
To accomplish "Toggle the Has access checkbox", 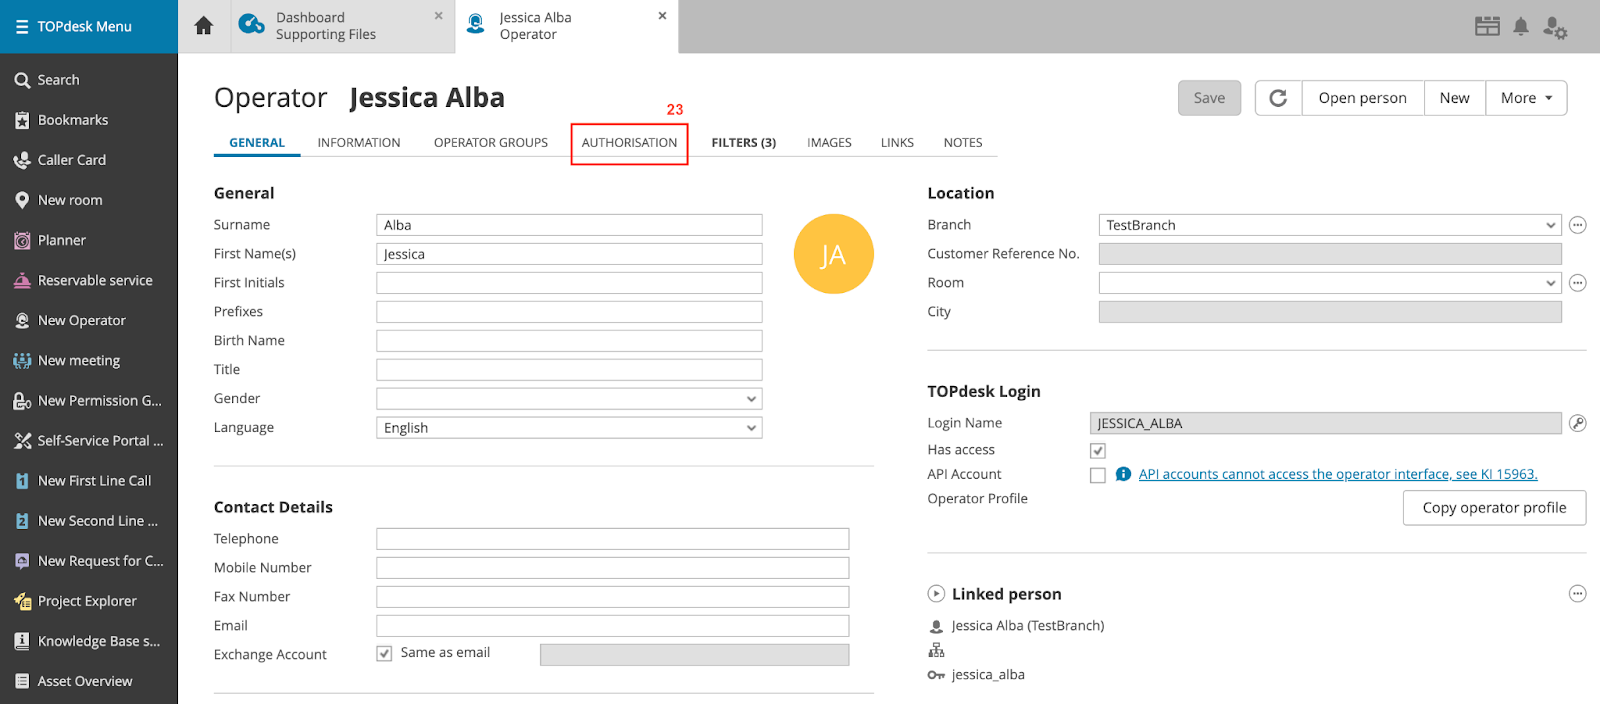I will (1098, 451).
